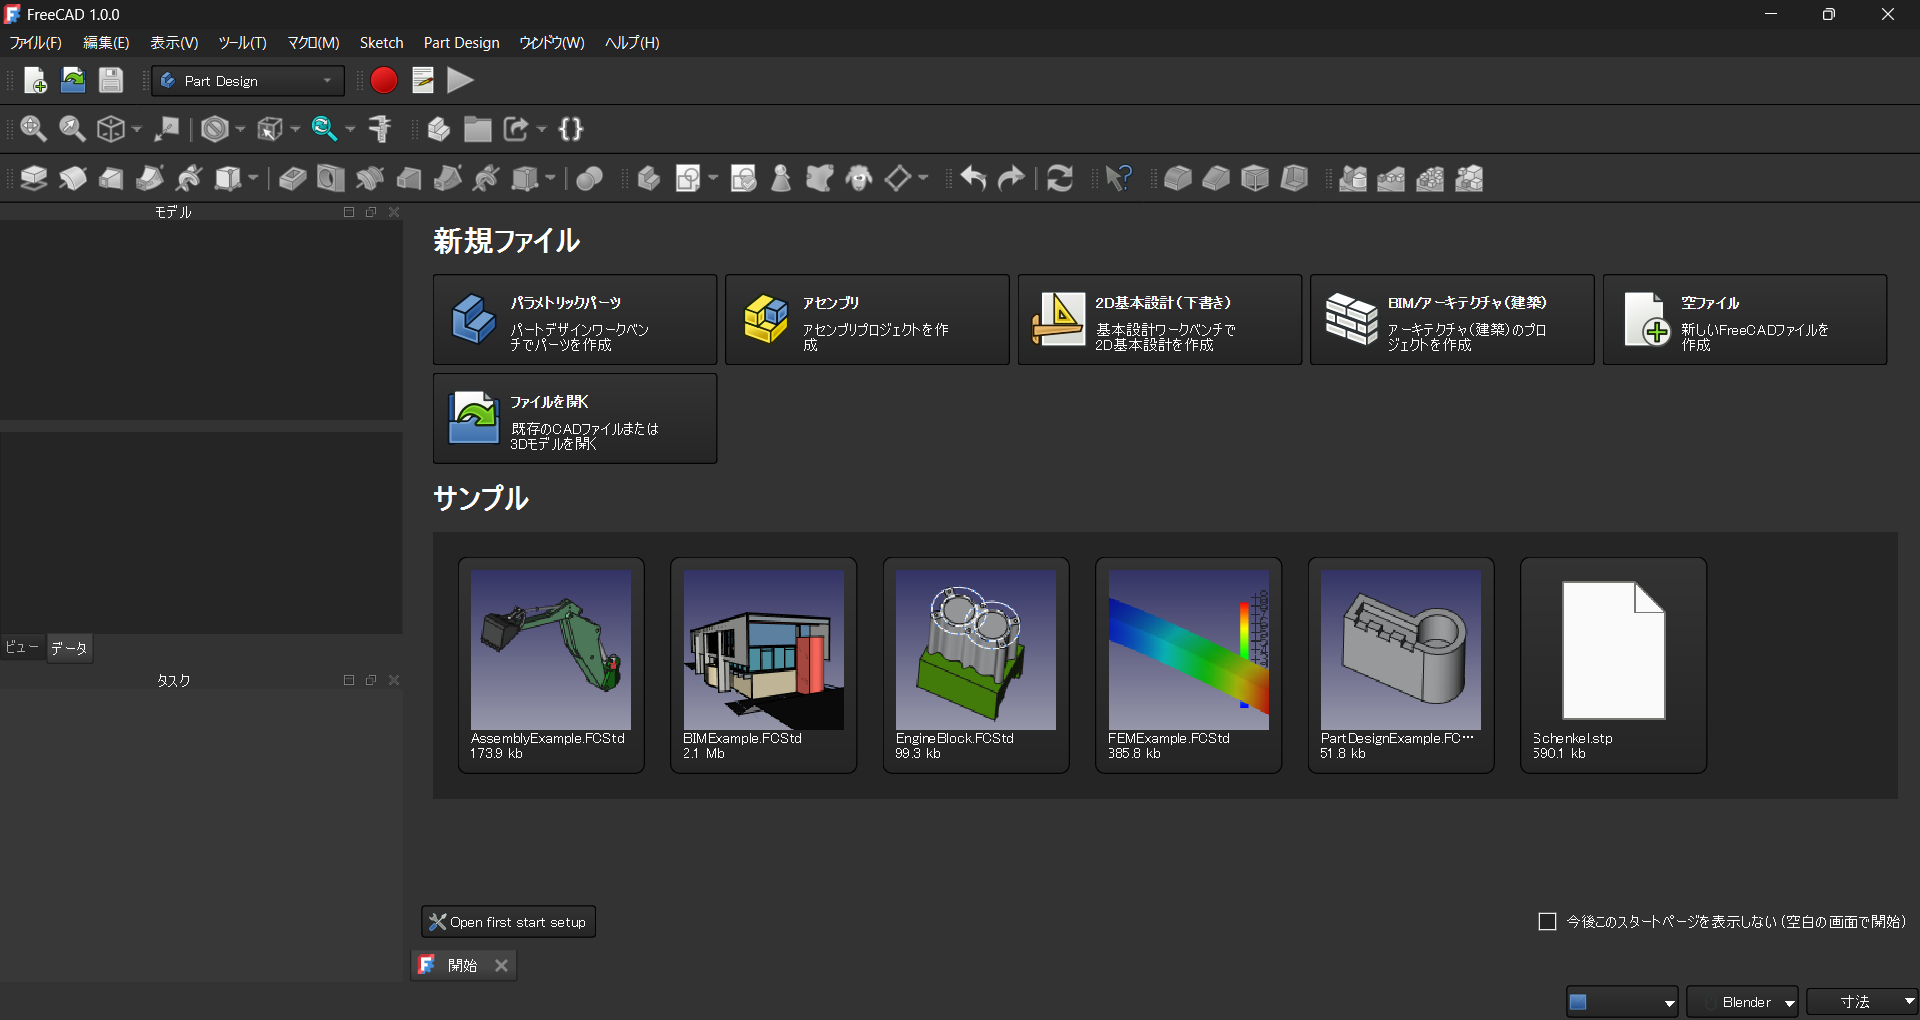The height and width of the screenshot is (1020, 1920).
Task: Refresh and recompute the document icon
Action: click(x=1060, y=178)
